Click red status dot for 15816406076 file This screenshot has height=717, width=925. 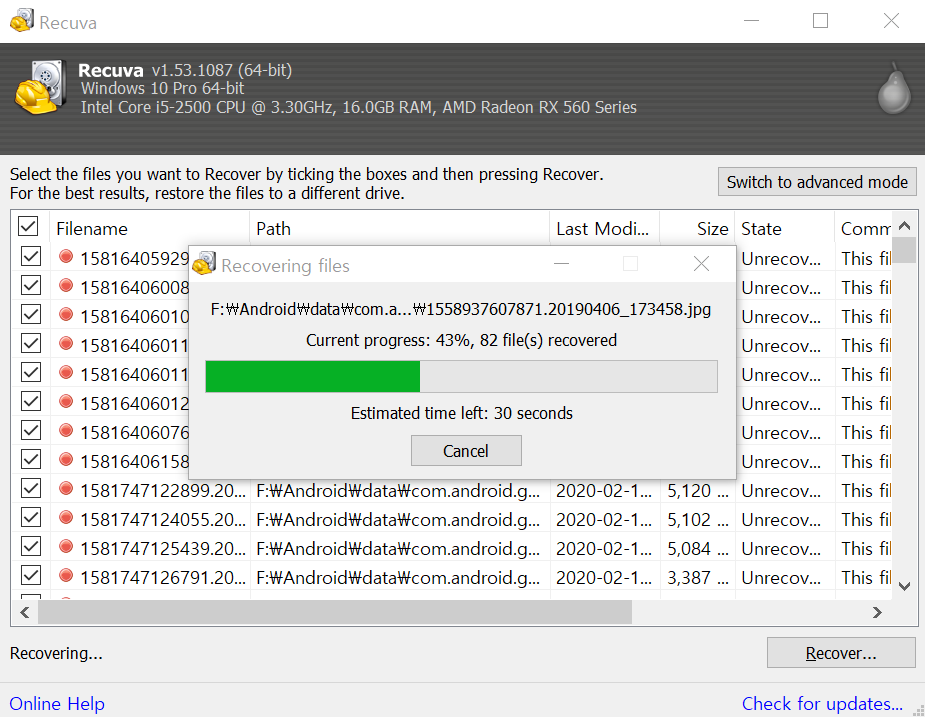pos(66,431)
